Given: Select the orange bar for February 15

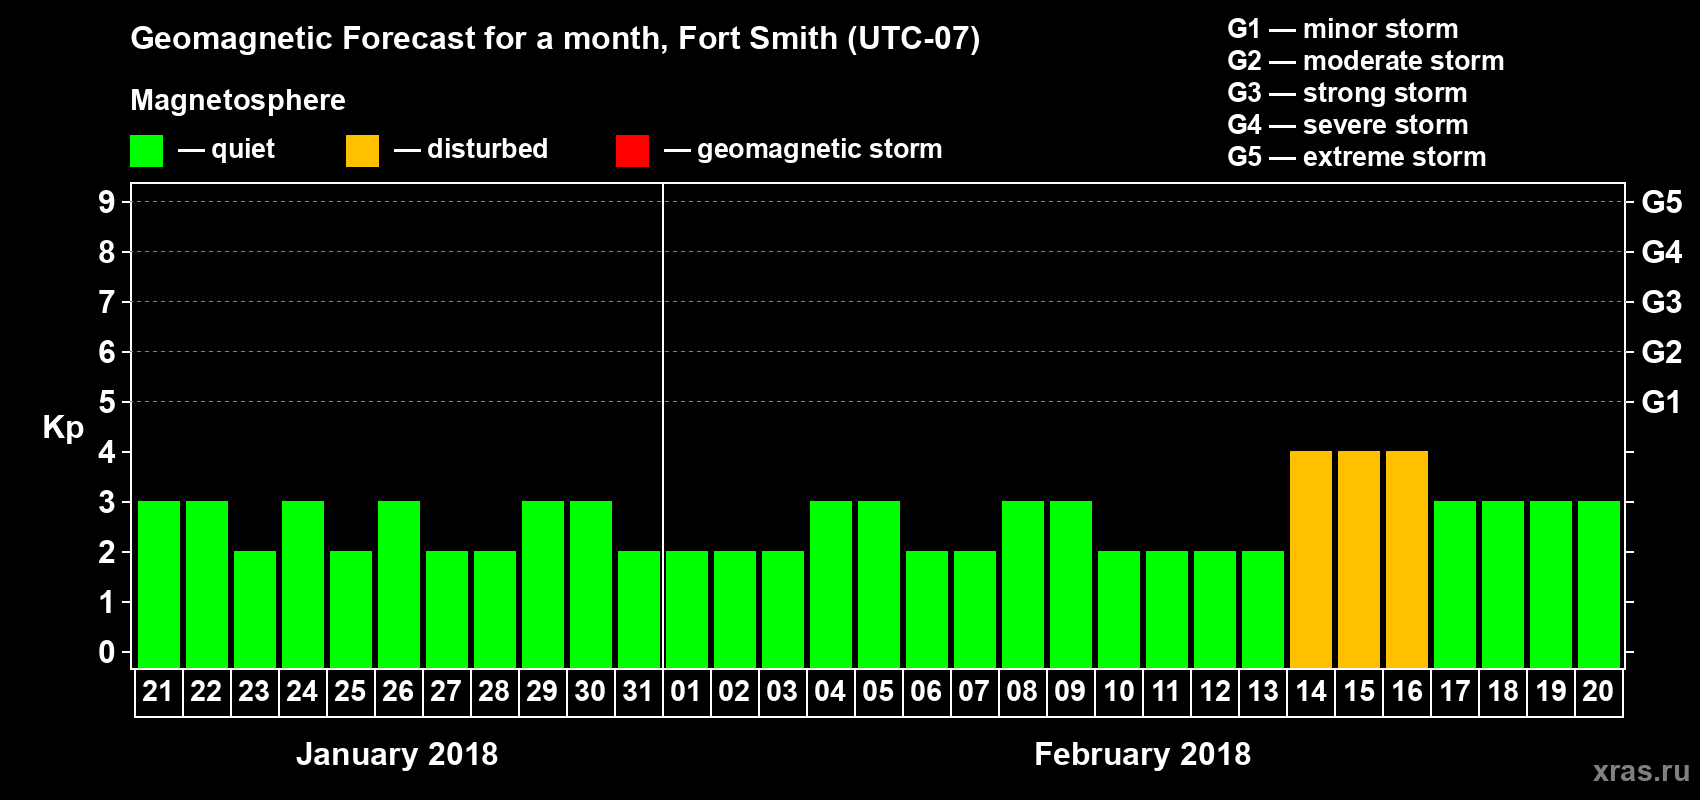Looking at the screenshot, I should coord(1359,559).
